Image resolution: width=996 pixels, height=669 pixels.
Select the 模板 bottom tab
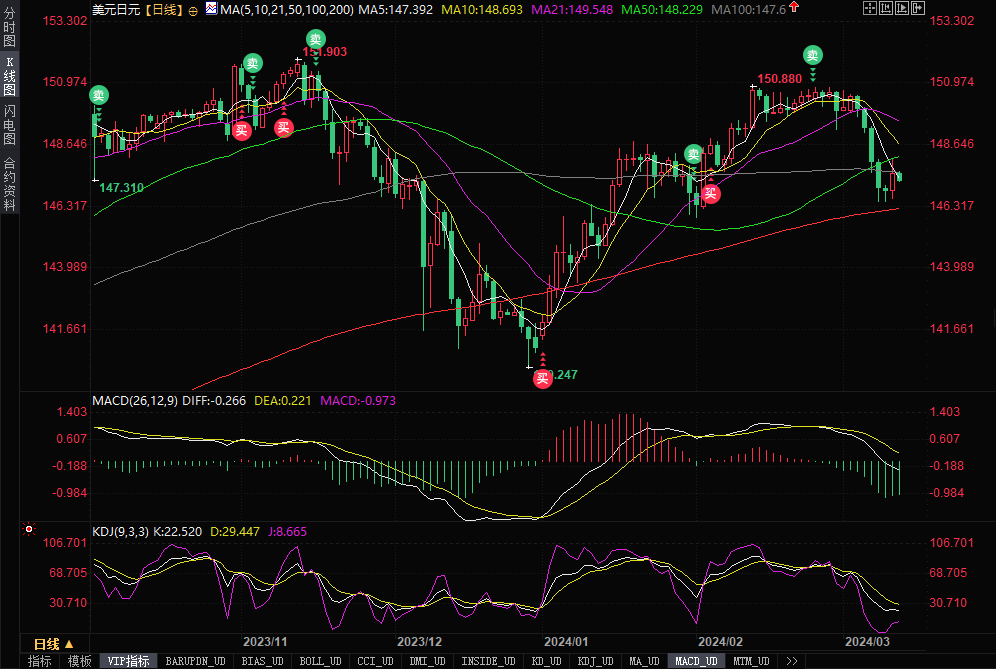(79, 661)
